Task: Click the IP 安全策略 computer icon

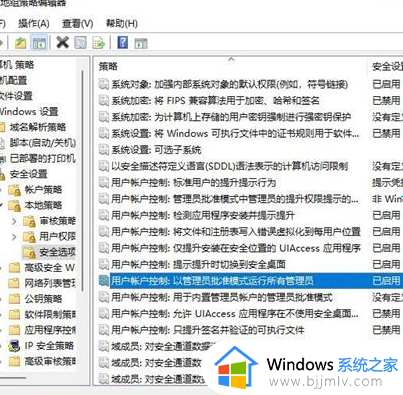Action: (14, 346)
